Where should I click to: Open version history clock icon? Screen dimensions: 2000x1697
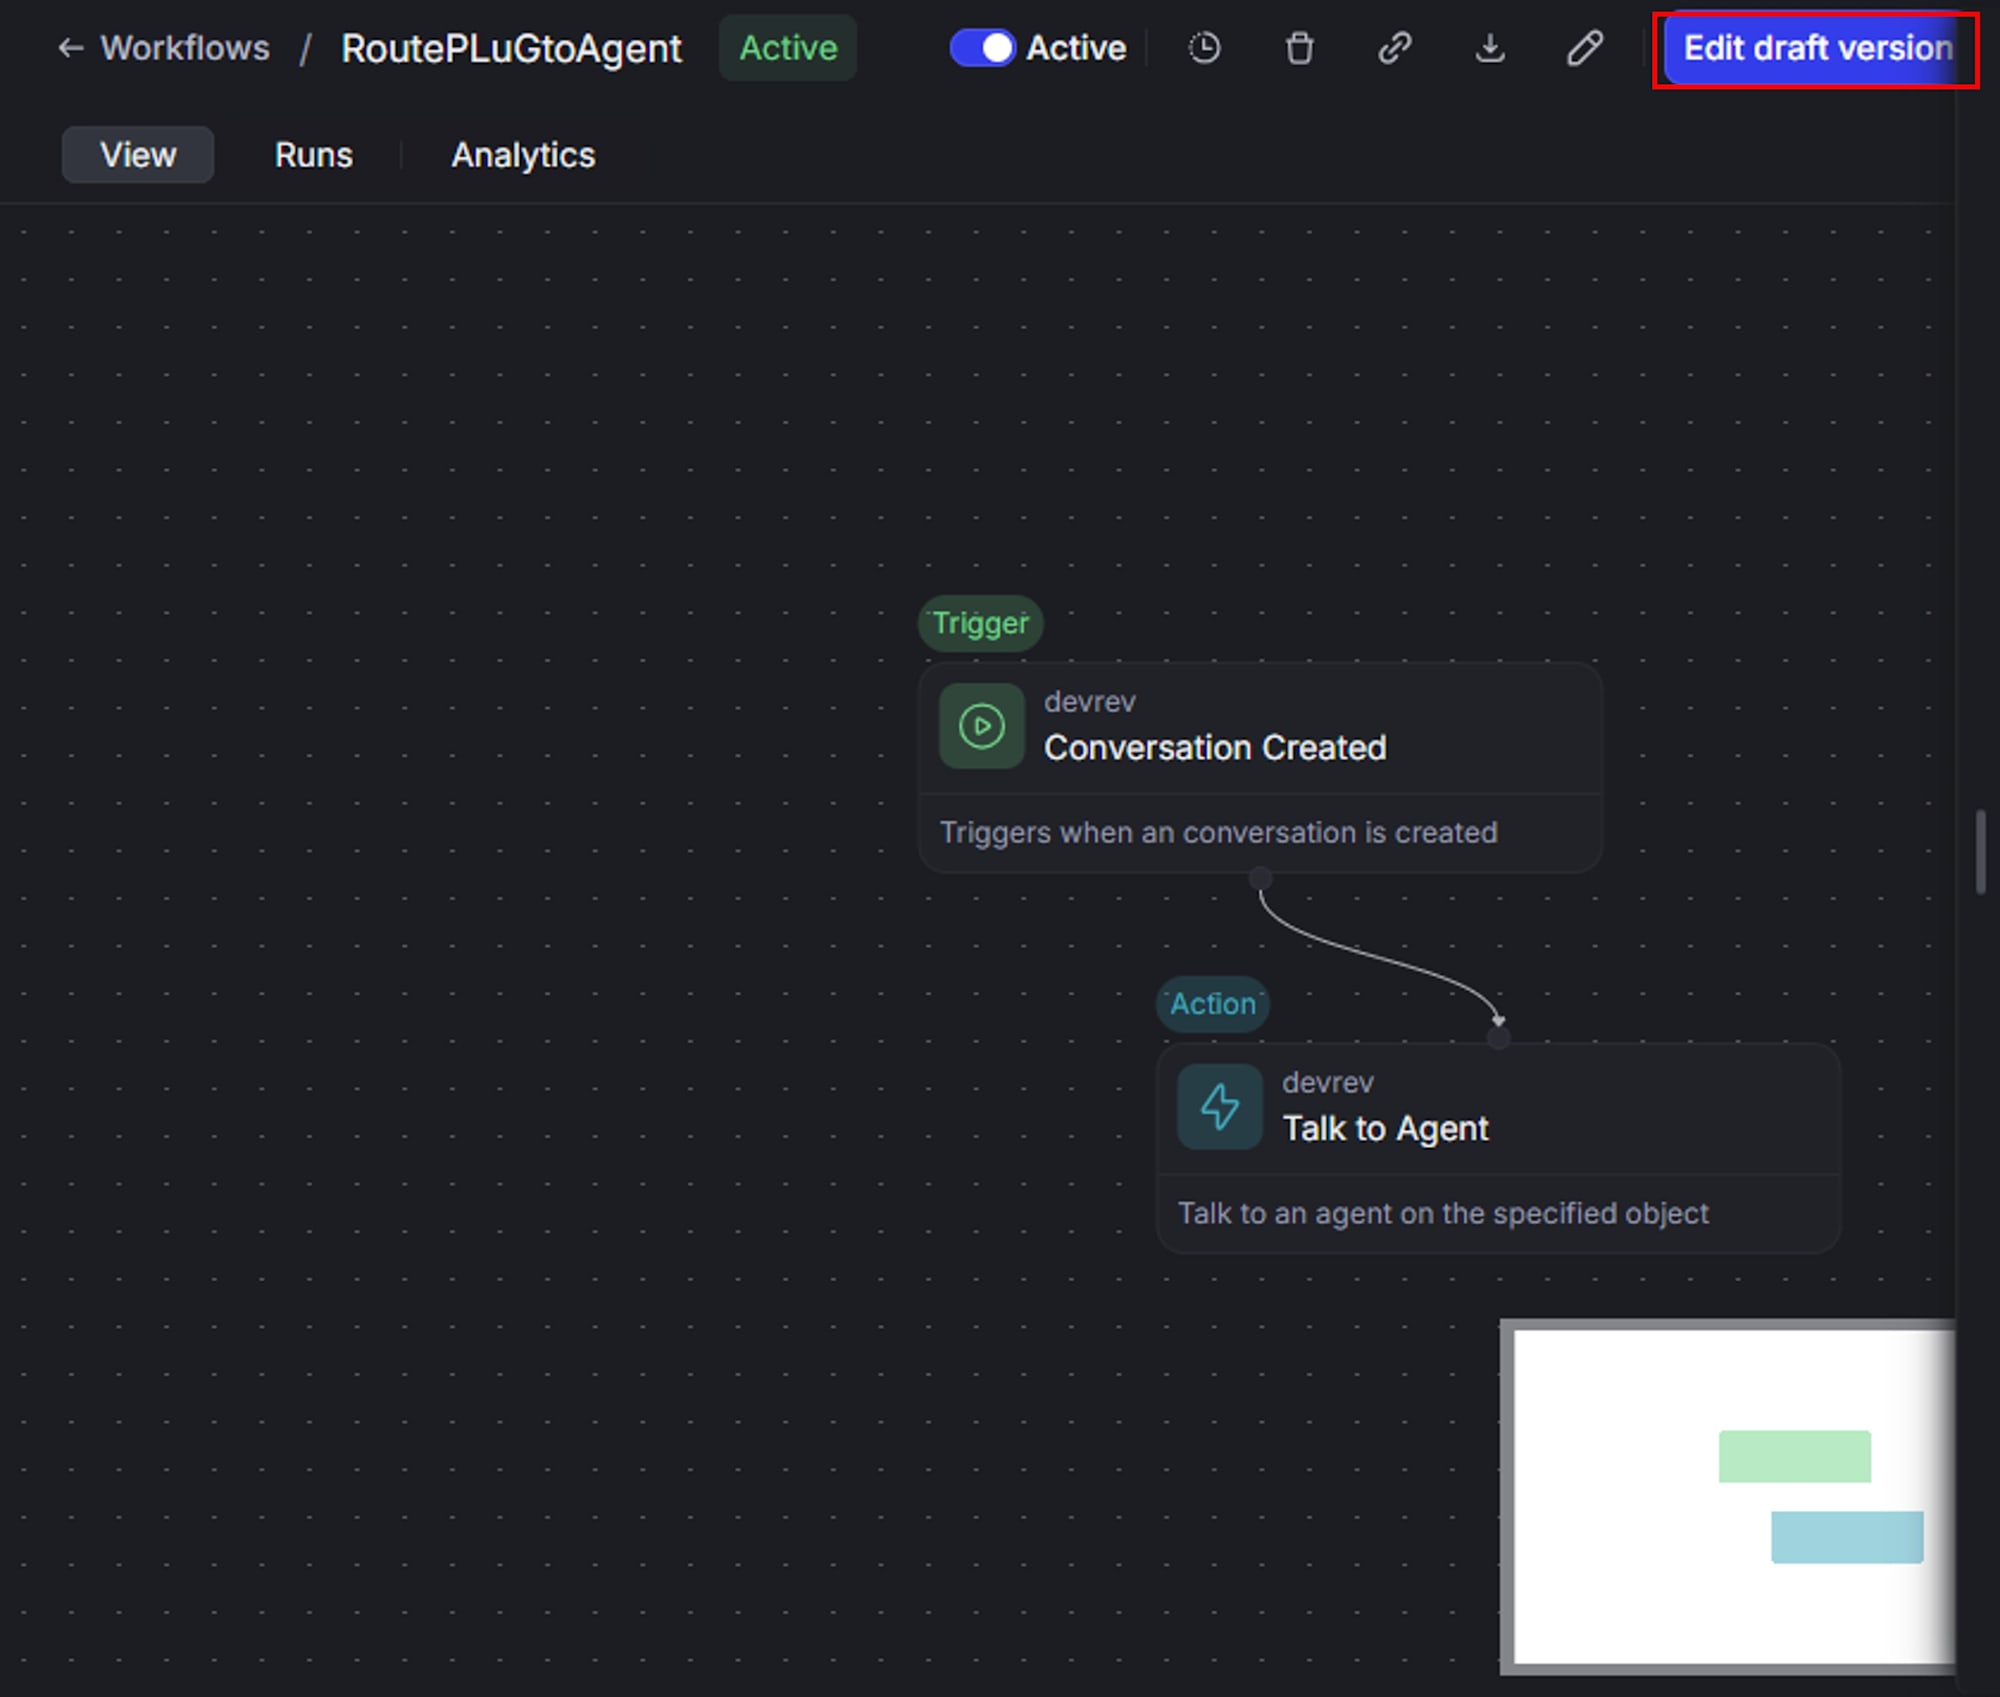click(1204, 48)
